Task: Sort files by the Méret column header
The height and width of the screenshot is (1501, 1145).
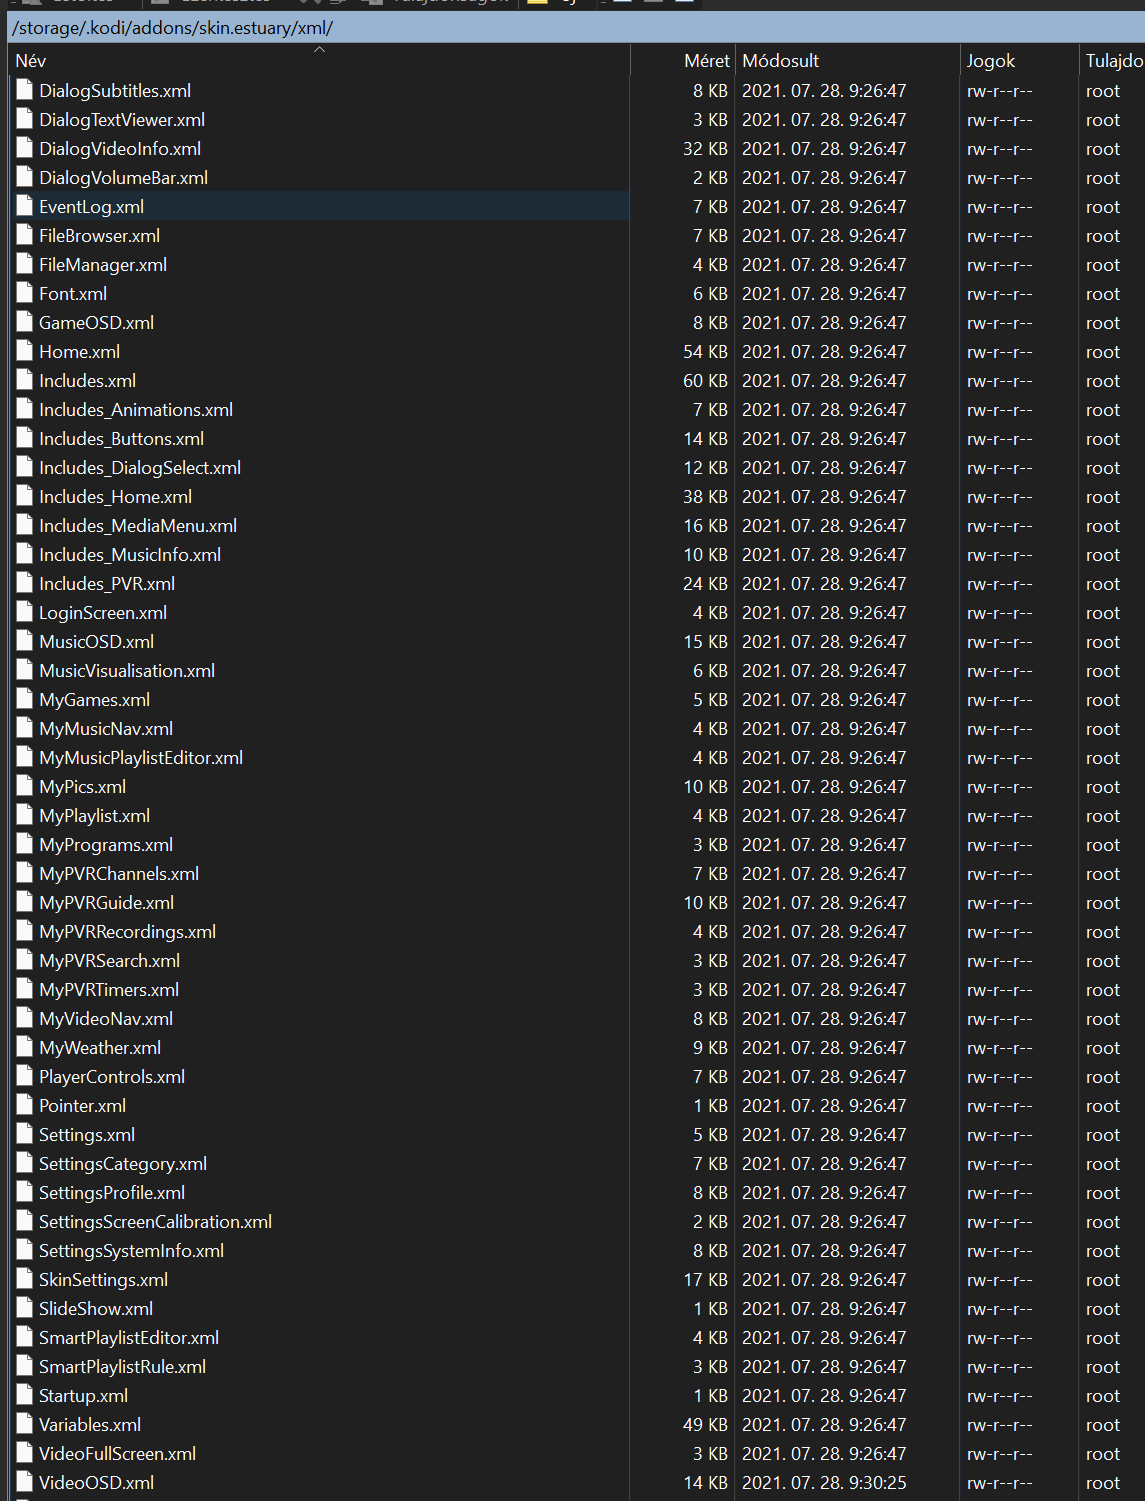Action: (x=683, y=60)
